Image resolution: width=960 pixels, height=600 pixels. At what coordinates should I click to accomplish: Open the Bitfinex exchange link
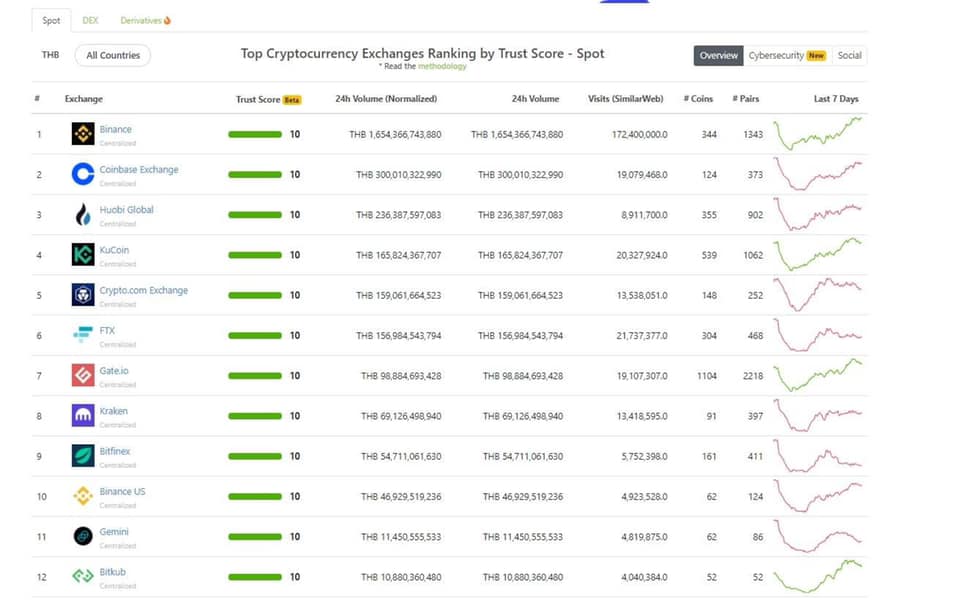coord(114,451)
